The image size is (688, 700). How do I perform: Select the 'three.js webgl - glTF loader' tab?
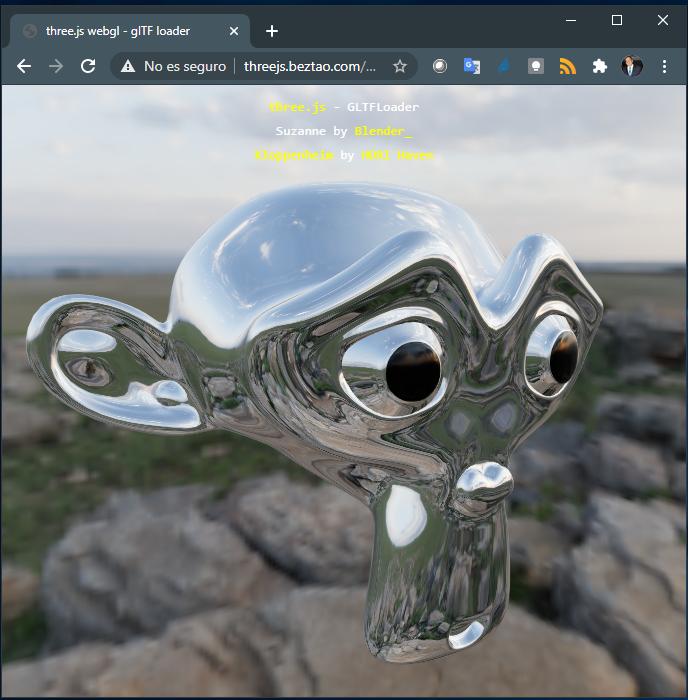coord(118,31)
